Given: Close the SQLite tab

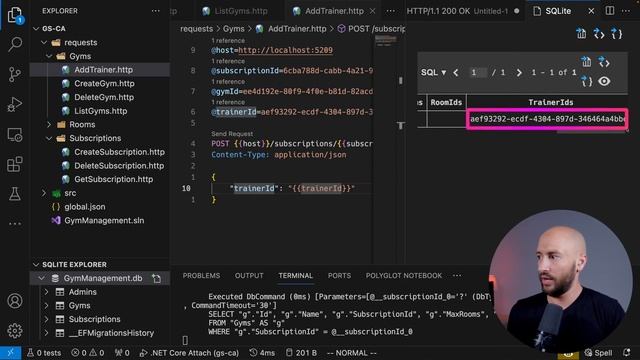Looking at the screenshot, I should (x=591, y=11).
